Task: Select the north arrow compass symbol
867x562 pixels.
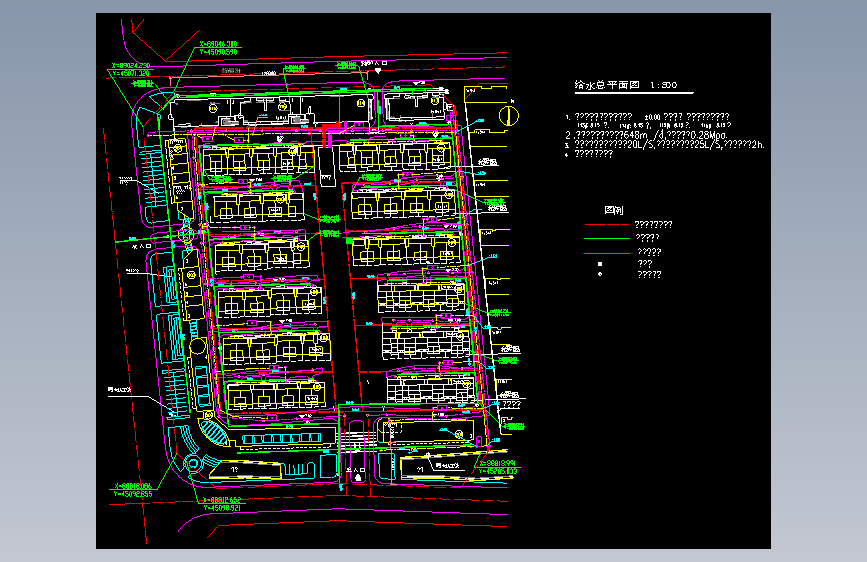Action: click(x=509, y=115)
